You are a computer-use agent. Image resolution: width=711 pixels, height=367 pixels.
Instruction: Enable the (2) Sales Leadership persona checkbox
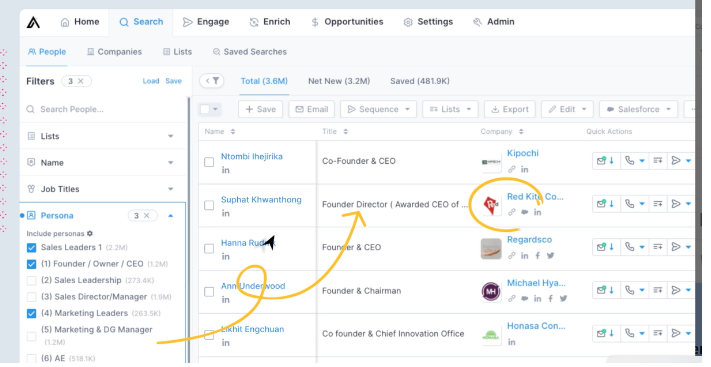(x=31, y=281)
